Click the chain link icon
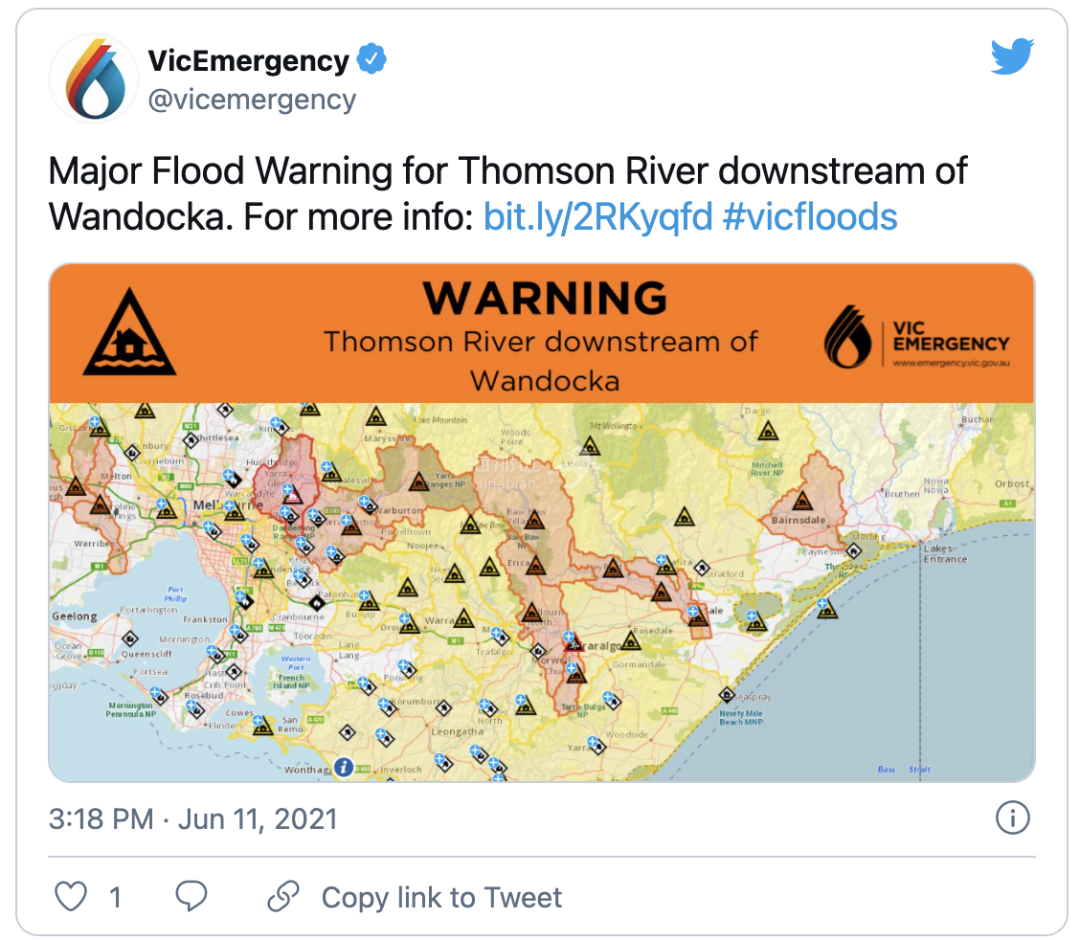The width and height of the screenshot is (1080, 940). pos(283,896)
